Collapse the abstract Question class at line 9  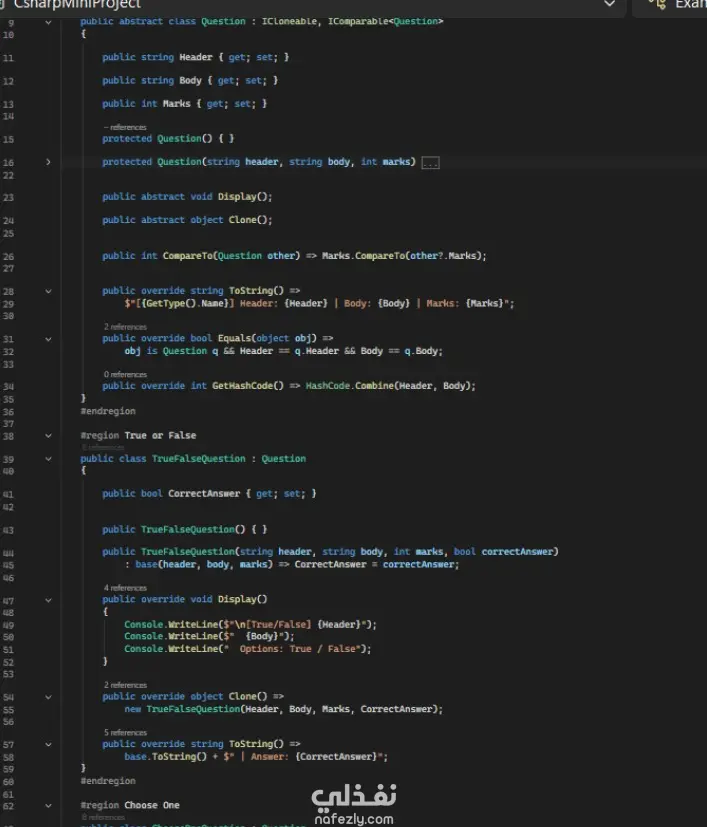49,22
